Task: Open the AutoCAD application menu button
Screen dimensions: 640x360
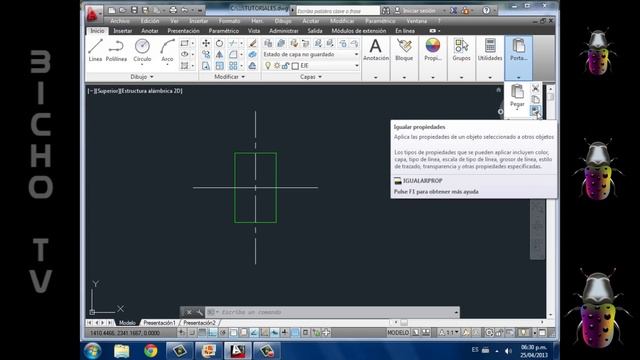Action: pyautogui.click(x=93, y=13)
